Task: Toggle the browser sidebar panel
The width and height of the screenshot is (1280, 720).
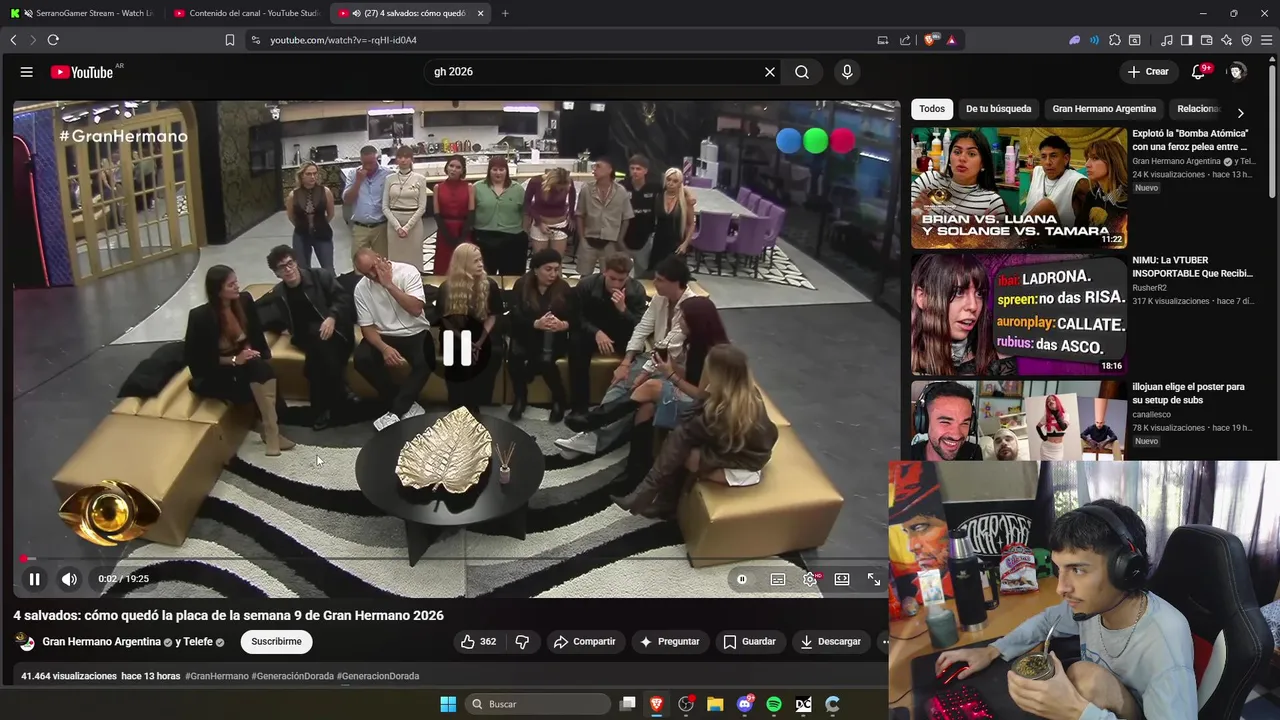Action: coord(1186,40)
